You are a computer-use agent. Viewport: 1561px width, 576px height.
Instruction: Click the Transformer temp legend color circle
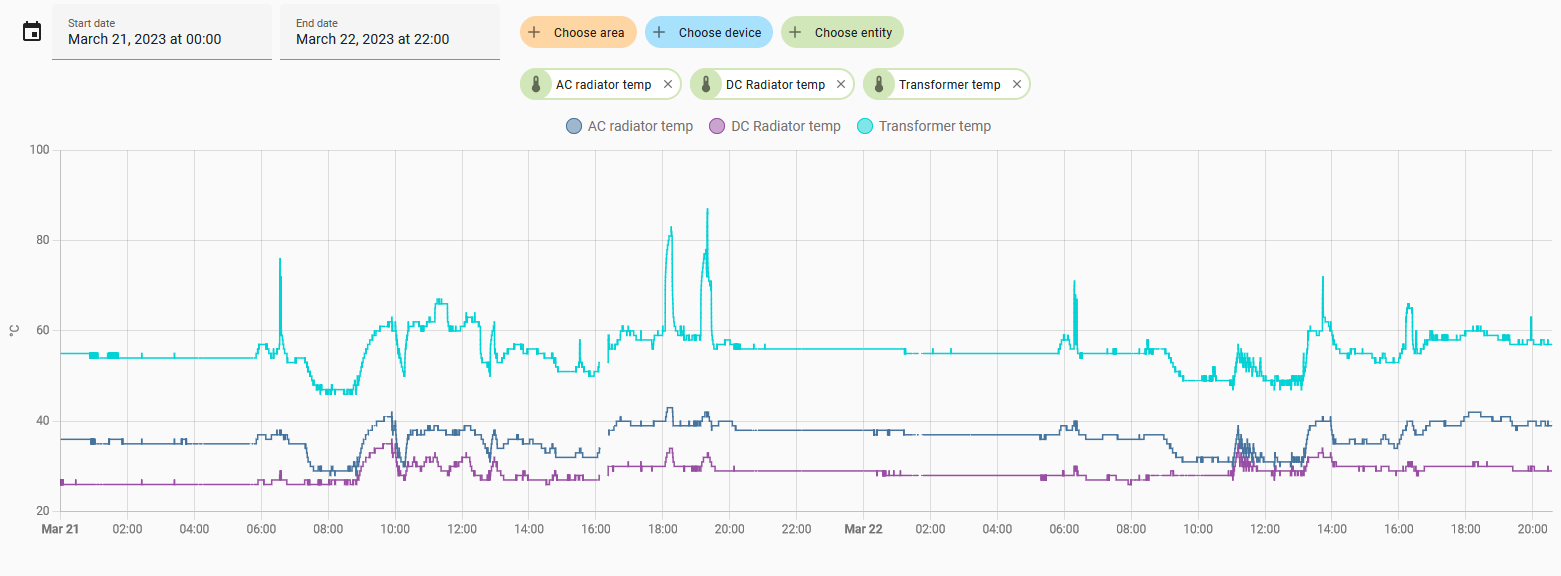pos(866,126)
